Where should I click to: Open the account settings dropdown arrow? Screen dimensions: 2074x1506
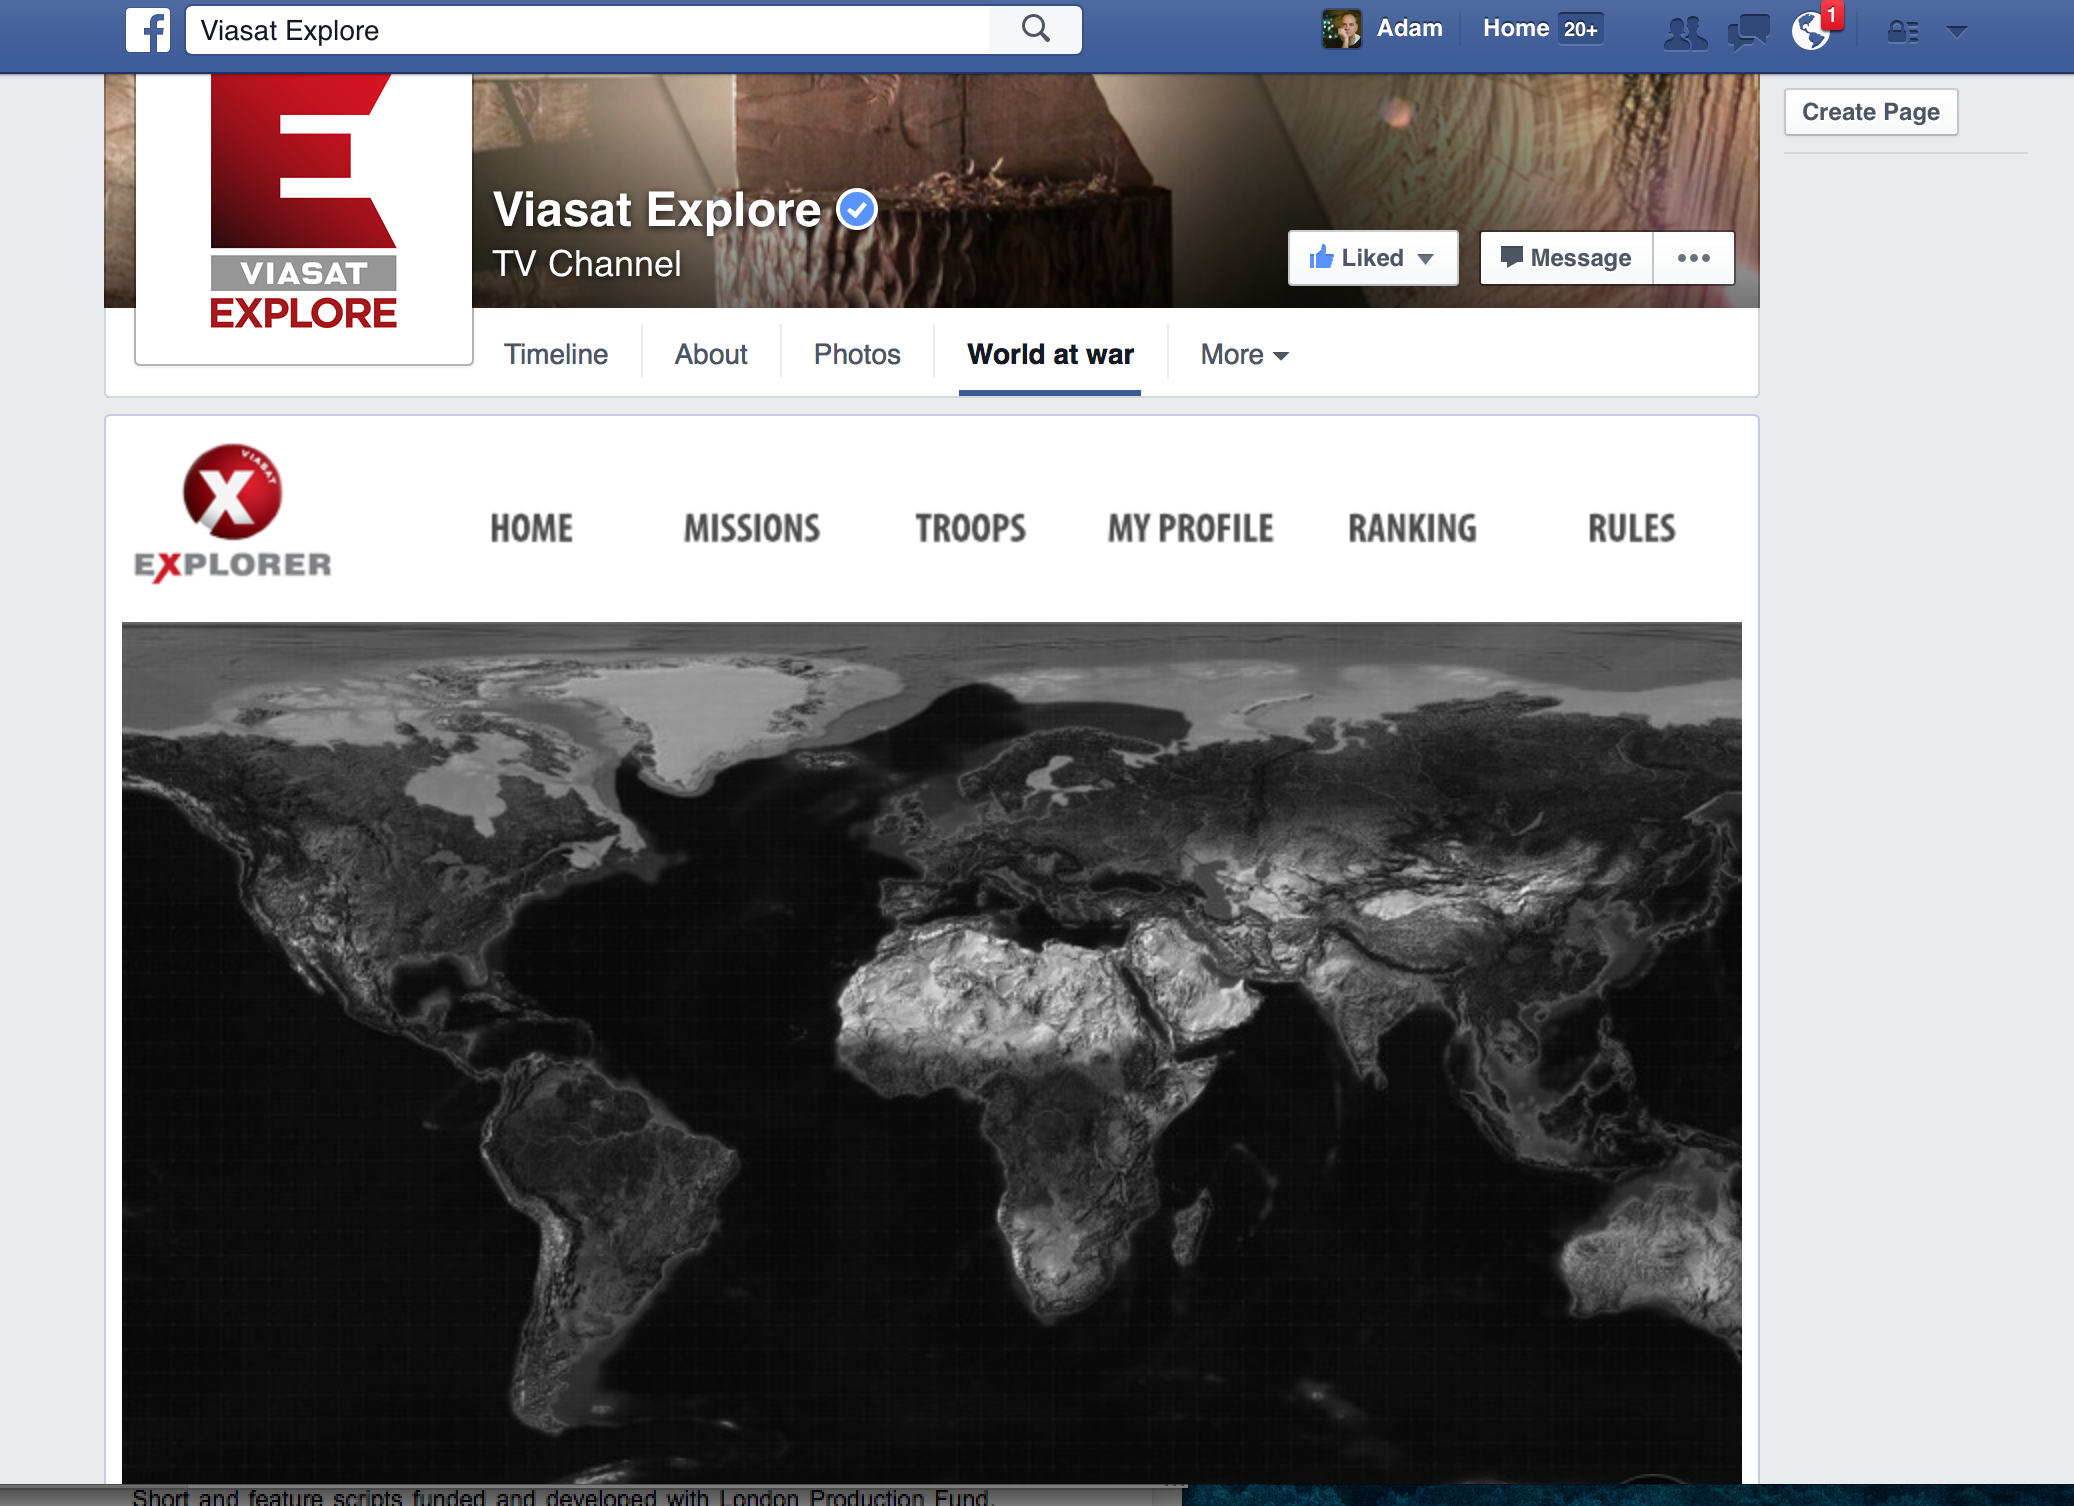[1957, 32]
